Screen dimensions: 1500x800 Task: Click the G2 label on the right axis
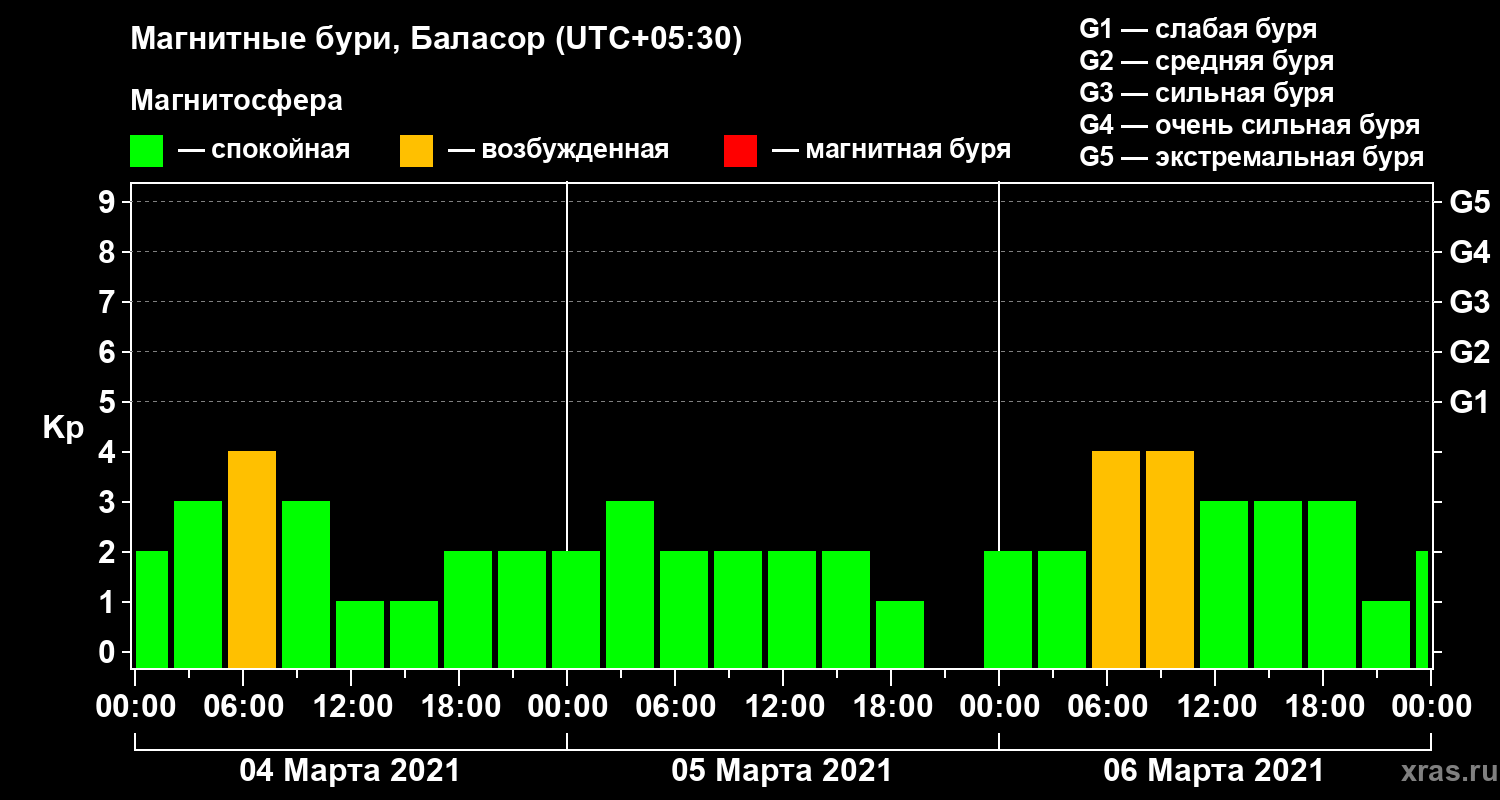click(1470, 352)
